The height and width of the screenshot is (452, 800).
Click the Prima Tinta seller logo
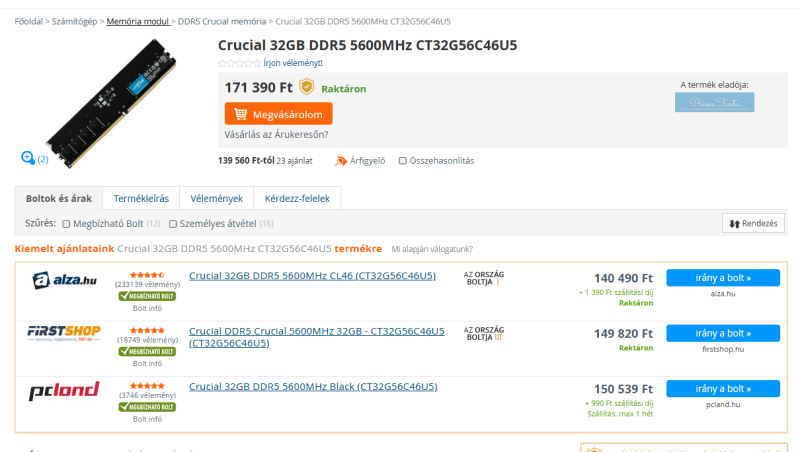click(x=714, y=102)
